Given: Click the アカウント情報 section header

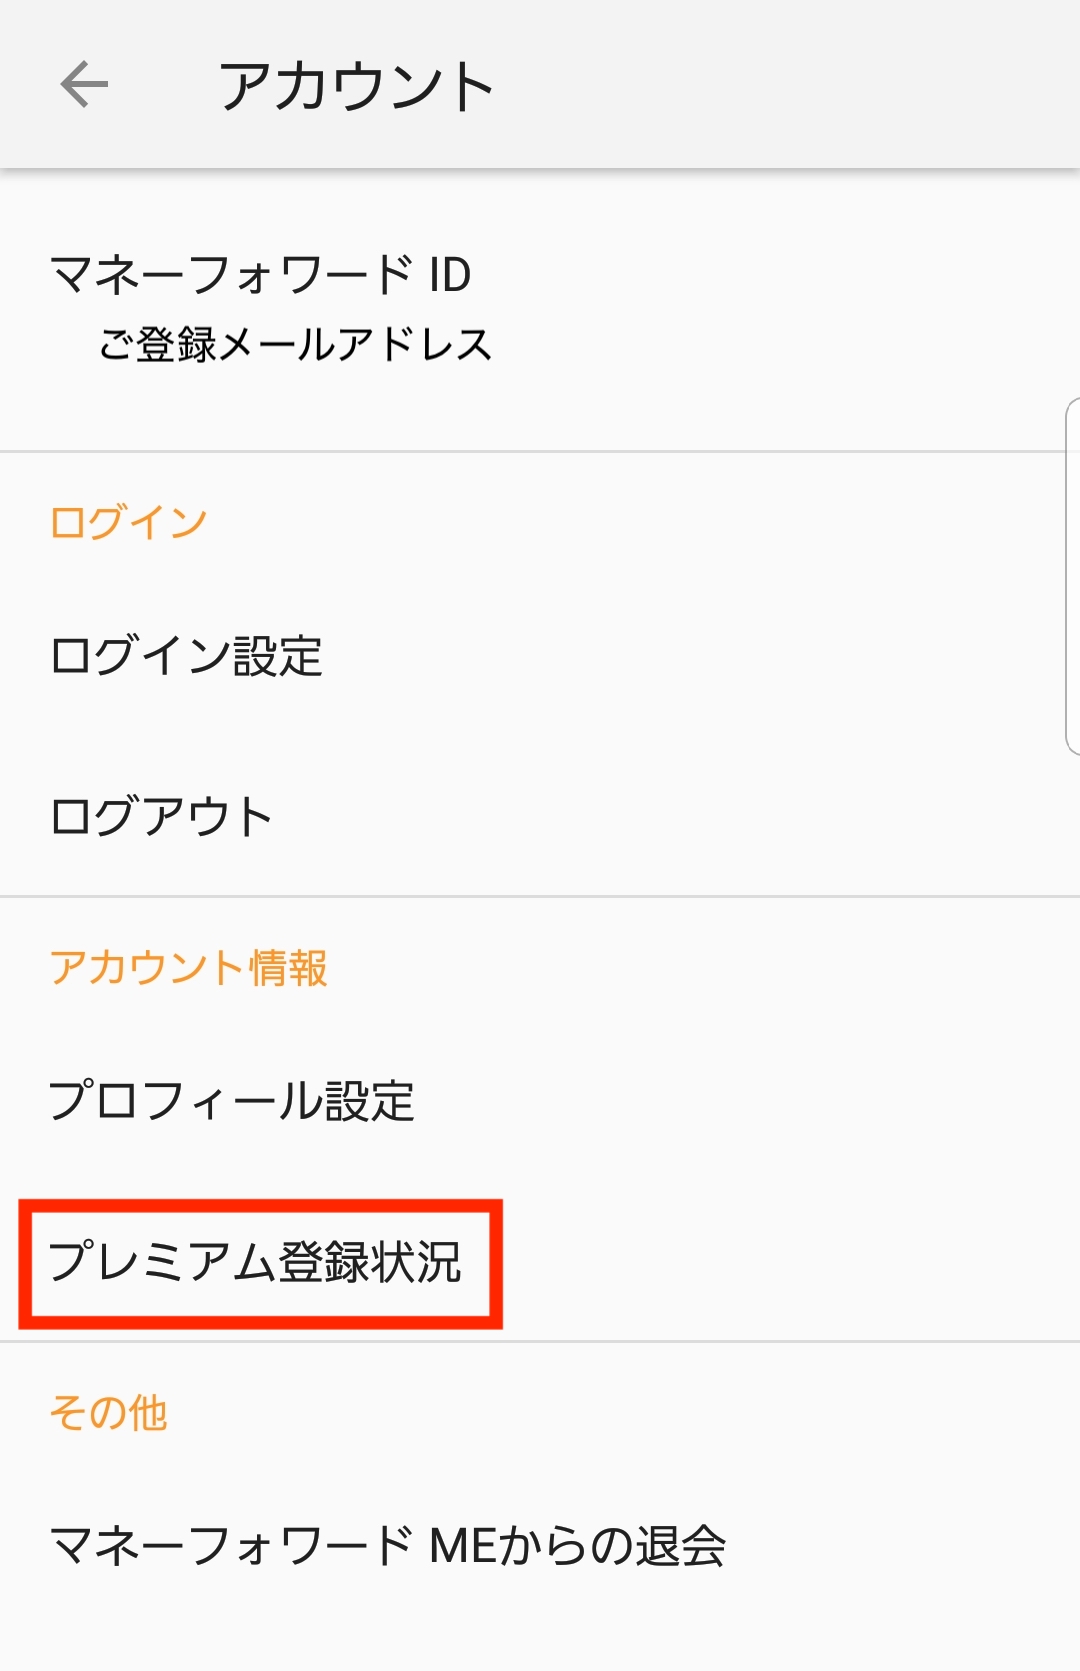Looking at the screenshot, I should coord(189,967).
